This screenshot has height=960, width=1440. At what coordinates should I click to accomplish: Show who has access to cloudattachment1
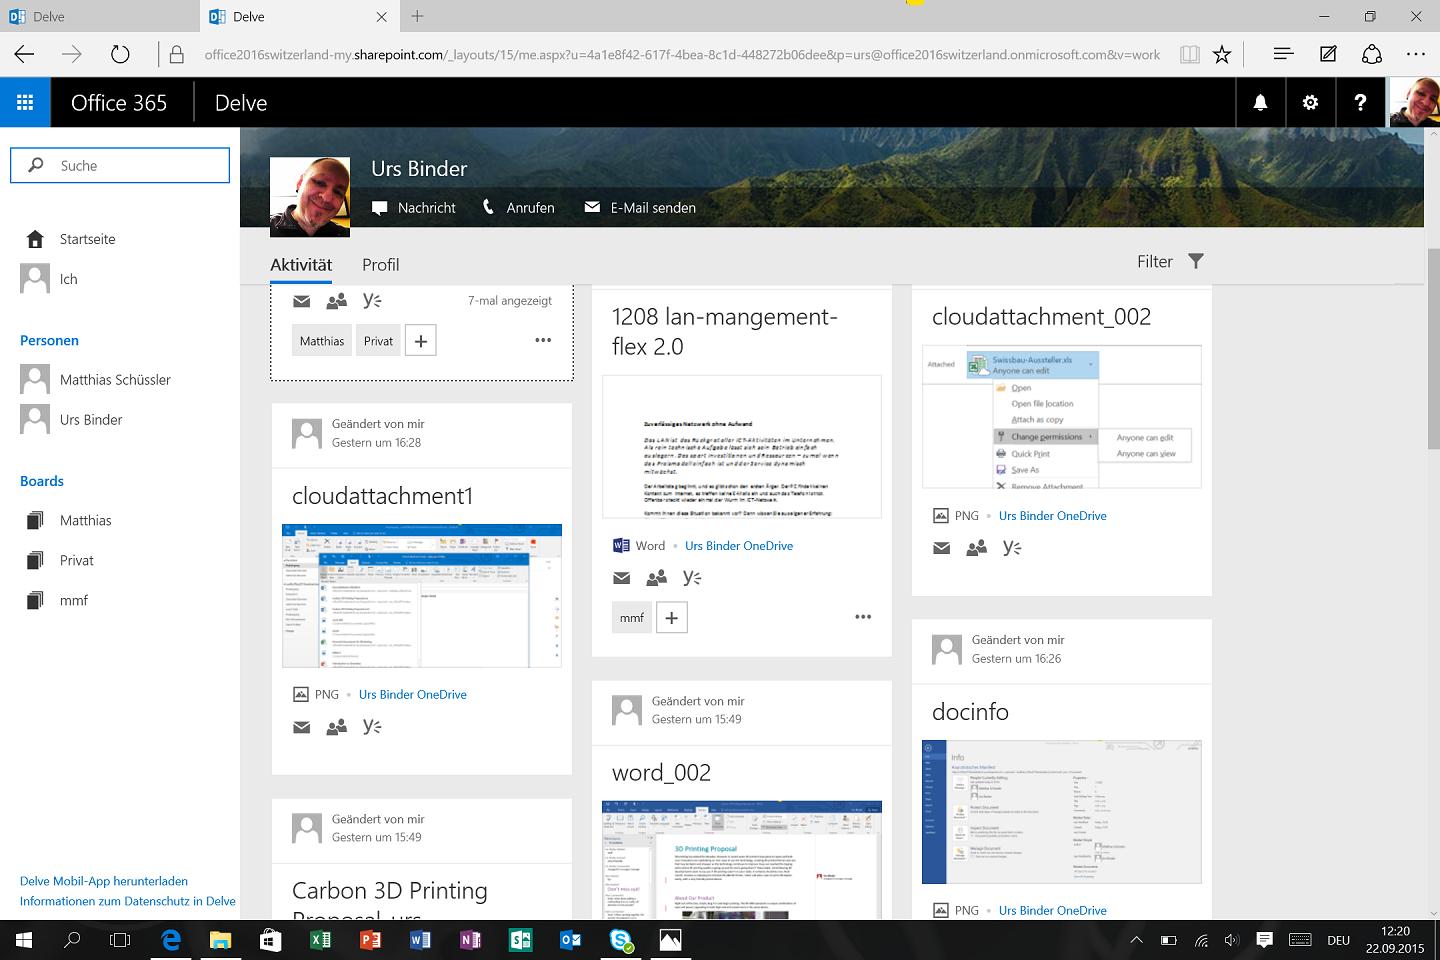(x=336, y=727)
